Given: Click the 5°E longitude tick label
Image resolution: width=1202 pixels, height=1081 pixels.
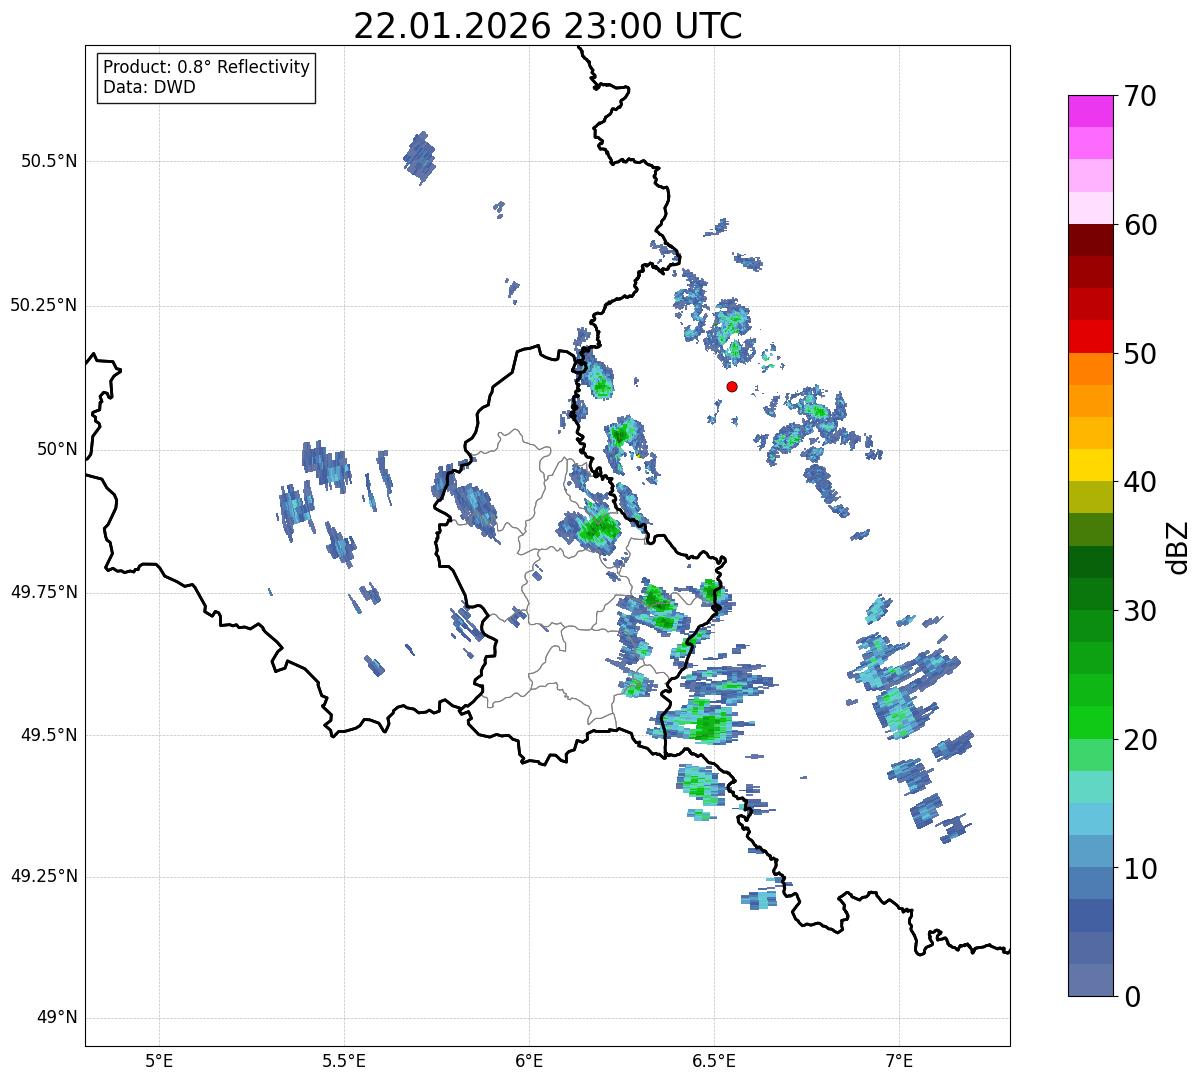Looking at the screenshot, I should point(159,1059).
